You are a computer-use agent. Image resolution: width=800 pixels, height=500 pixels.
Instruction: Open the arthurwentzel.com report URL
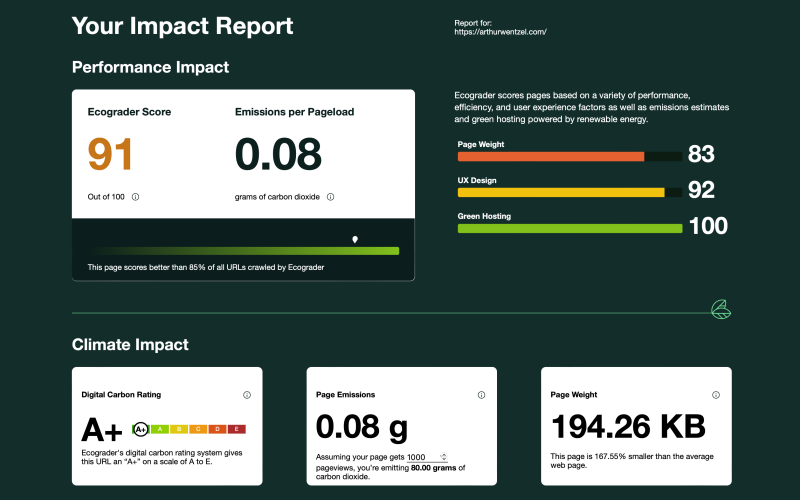pos(500,32)
